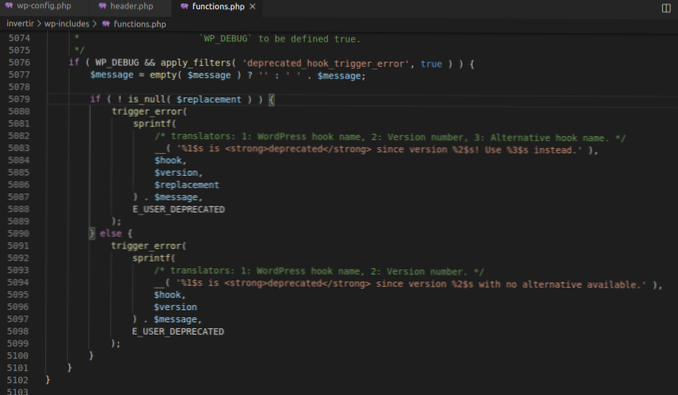Open the invertir breadcrumb folder
This screenshot has height=395, width=678.
click(20, 24)
